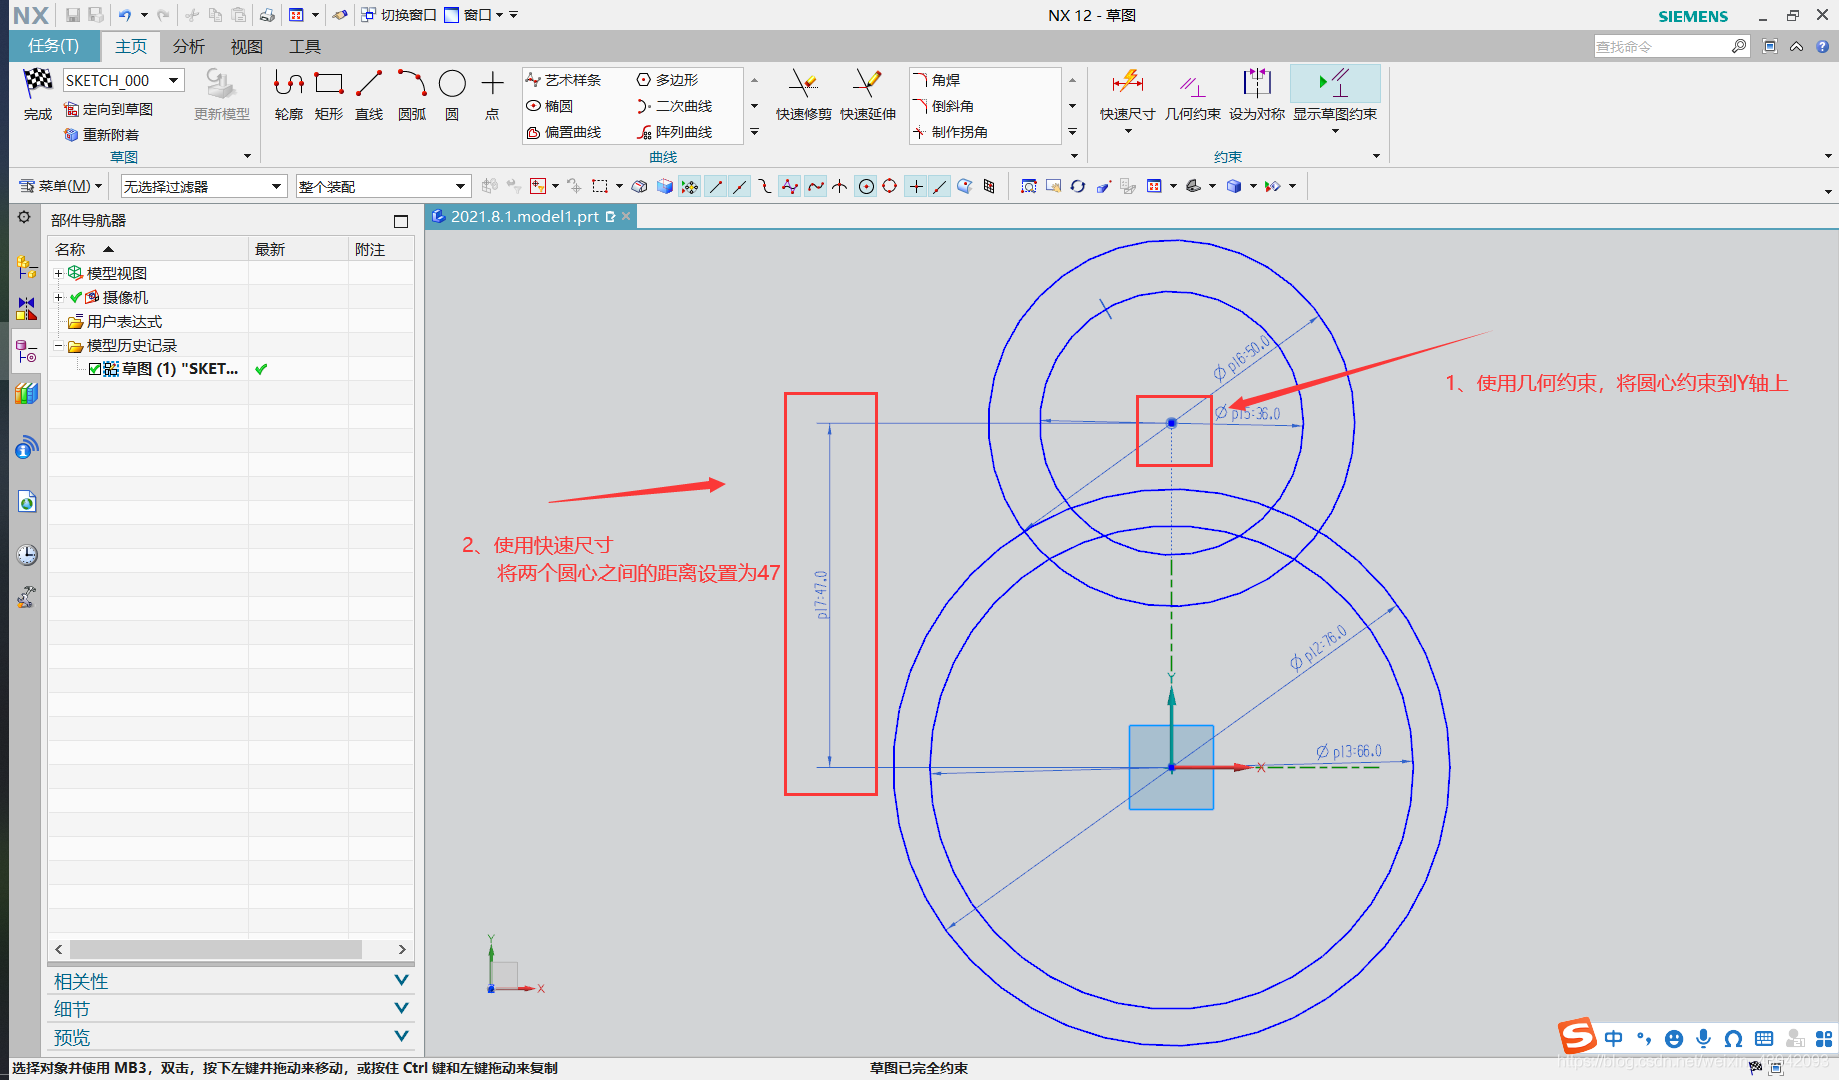1839x1080 pixels.
Task: Choose the 椭圆 (Ellipse) tool
Action: tap(550, 106)
